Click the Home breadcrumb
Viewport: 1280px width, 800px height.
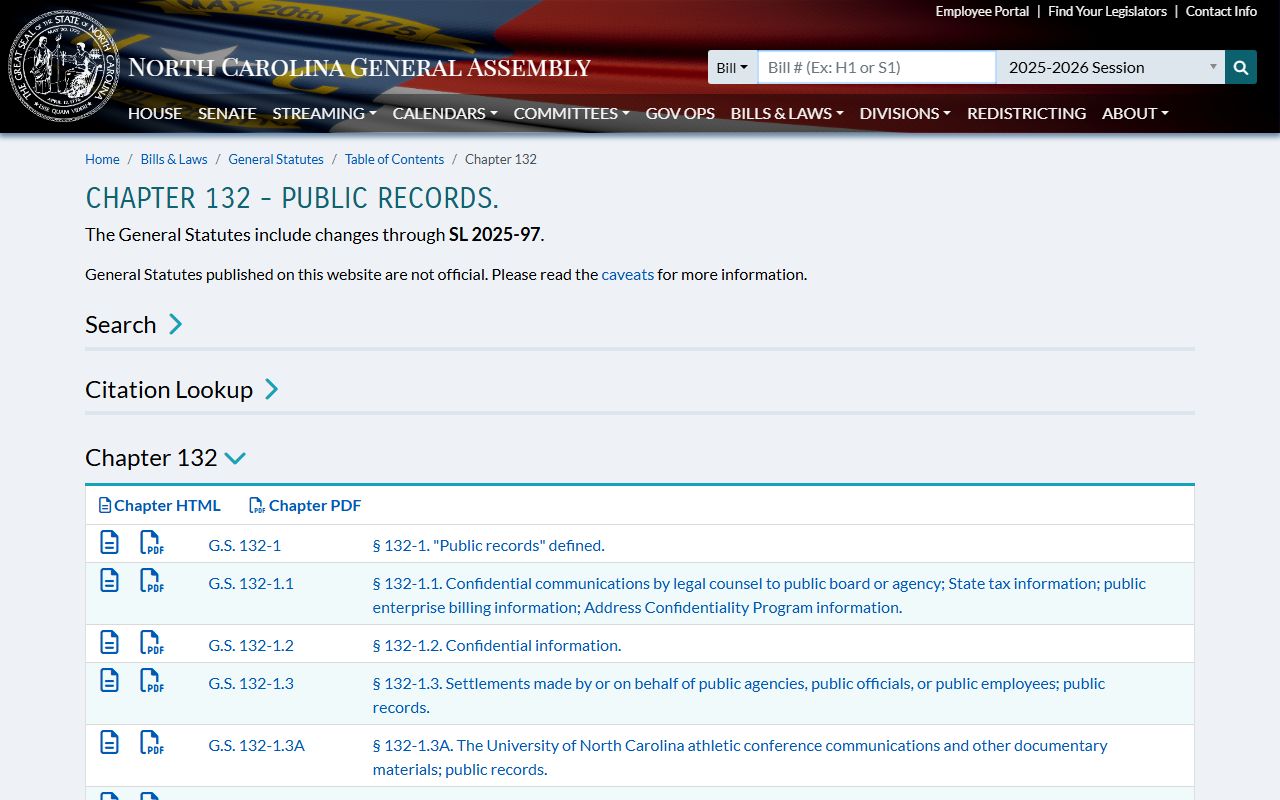point(102,159)
